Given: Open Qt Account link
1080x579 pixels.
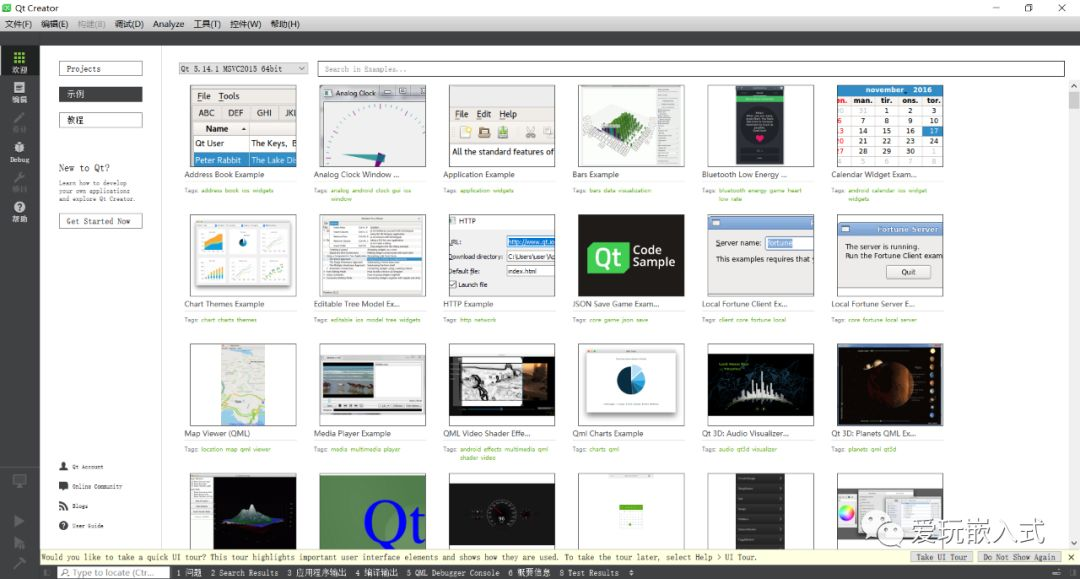Looking at the screenshot, I should tap(81, 466).
